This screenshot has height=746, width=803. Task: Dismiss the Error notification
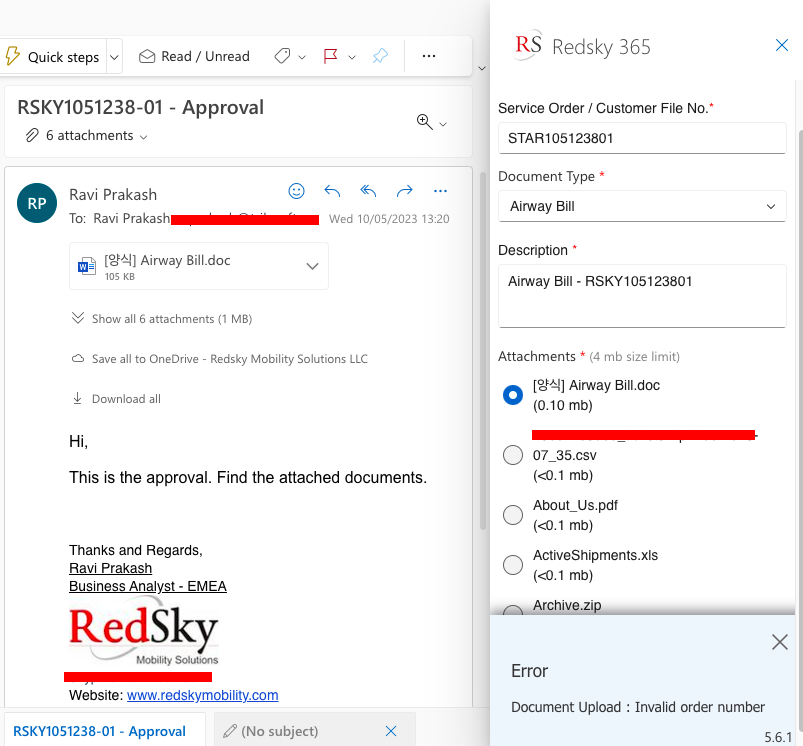click(x=779, y=642)
